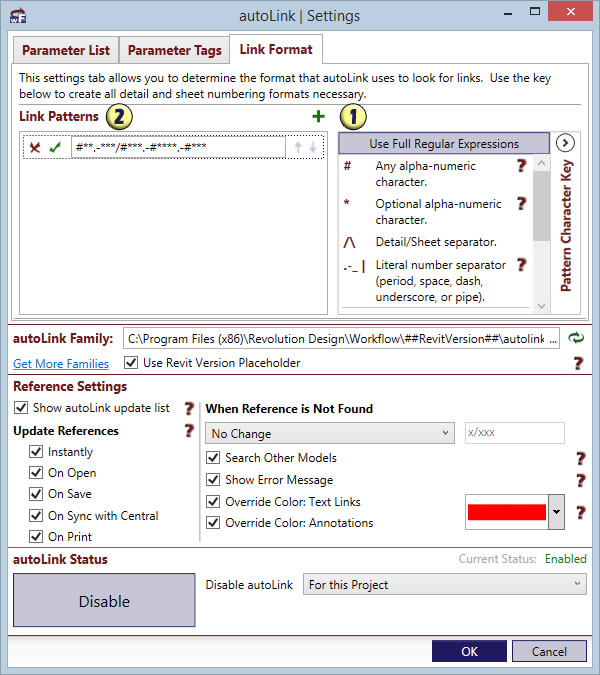Browse autoLink Family path with ellipsis
The height and width of the screenshot is (675, 600).
554,340
